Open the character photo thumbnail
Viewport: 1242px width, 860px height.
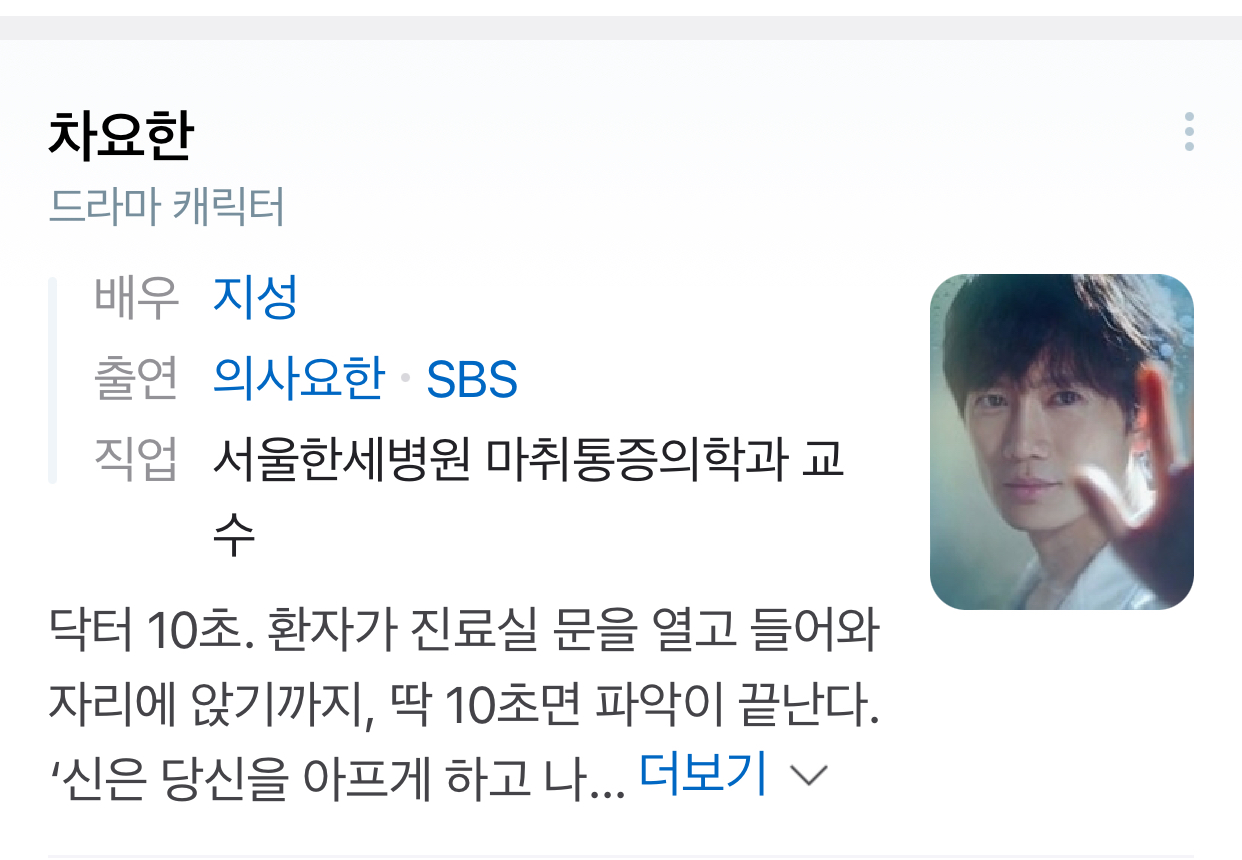[1062, 442]
